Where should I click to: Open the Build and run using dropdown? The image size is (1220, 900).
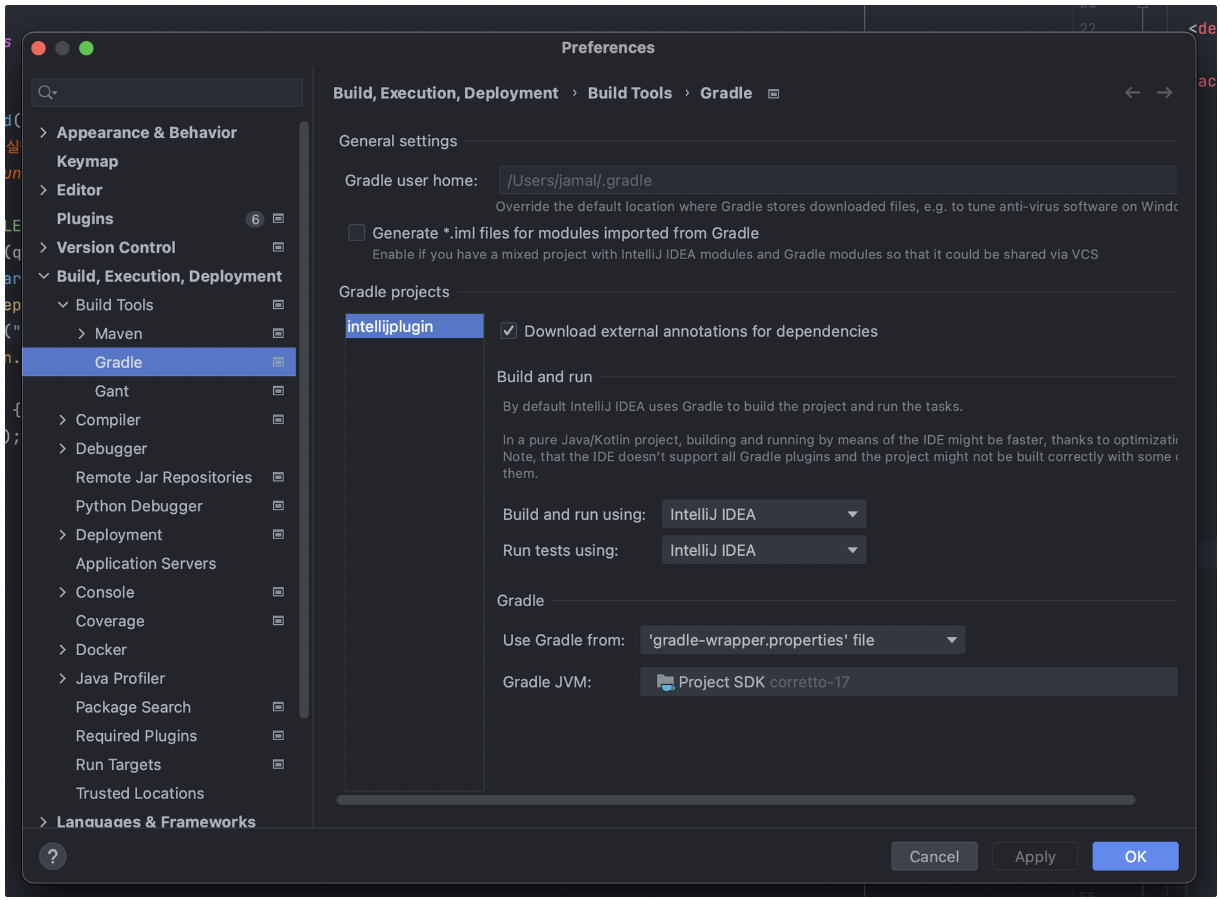coord(764,515)
